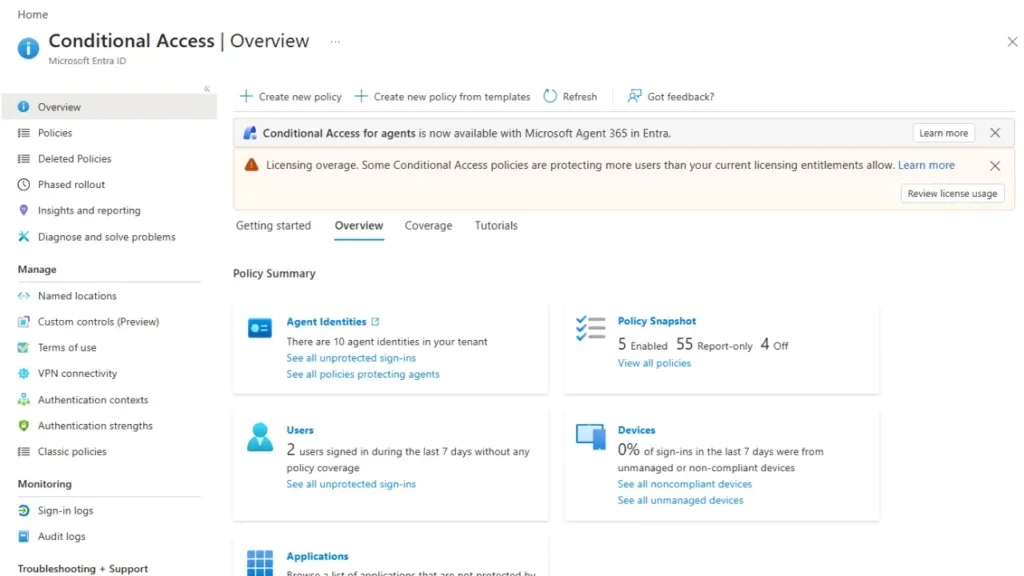Open See all policies protecting agents link
This screenshot has width=1024, height=576.
362,374
